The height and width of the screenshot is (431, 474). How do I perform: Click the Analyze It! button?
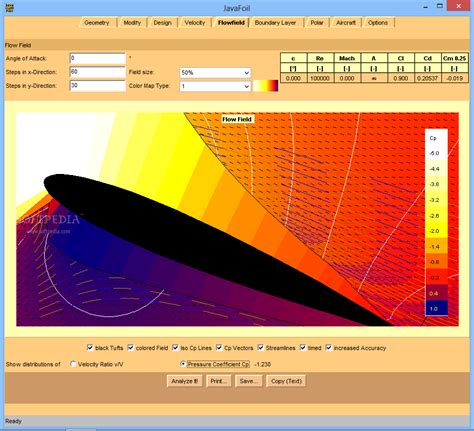click(x=185, y=381)
